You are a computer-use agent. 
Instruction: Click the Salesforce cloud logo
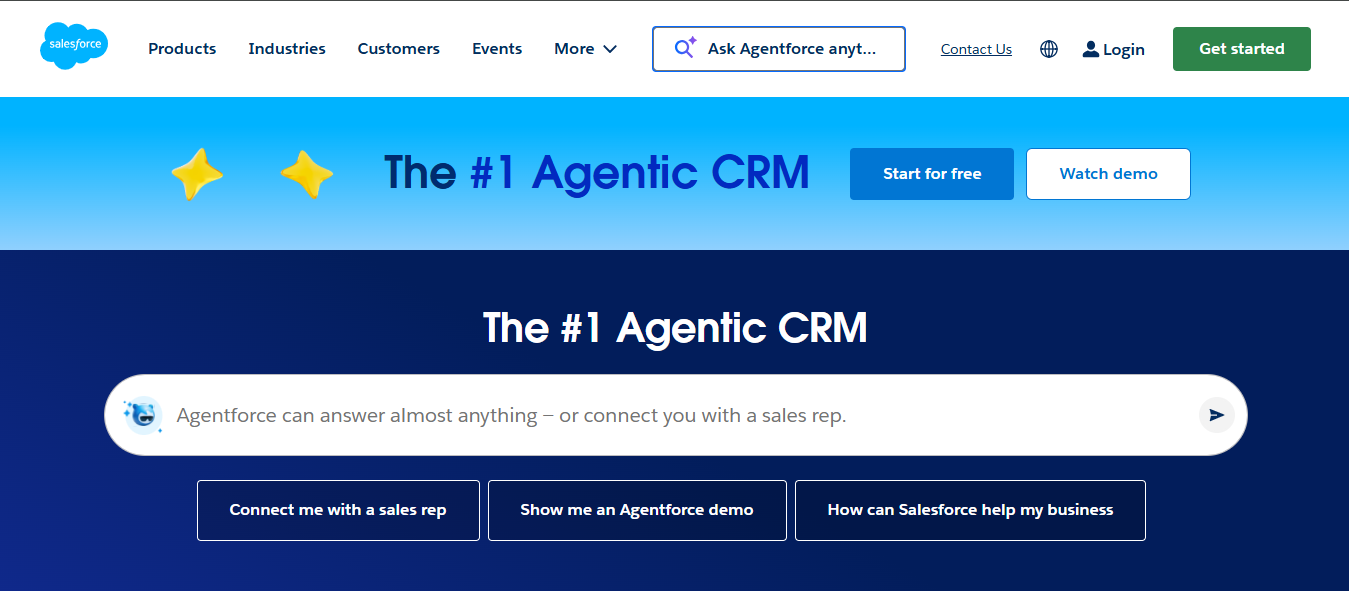(x=74, y=46)
